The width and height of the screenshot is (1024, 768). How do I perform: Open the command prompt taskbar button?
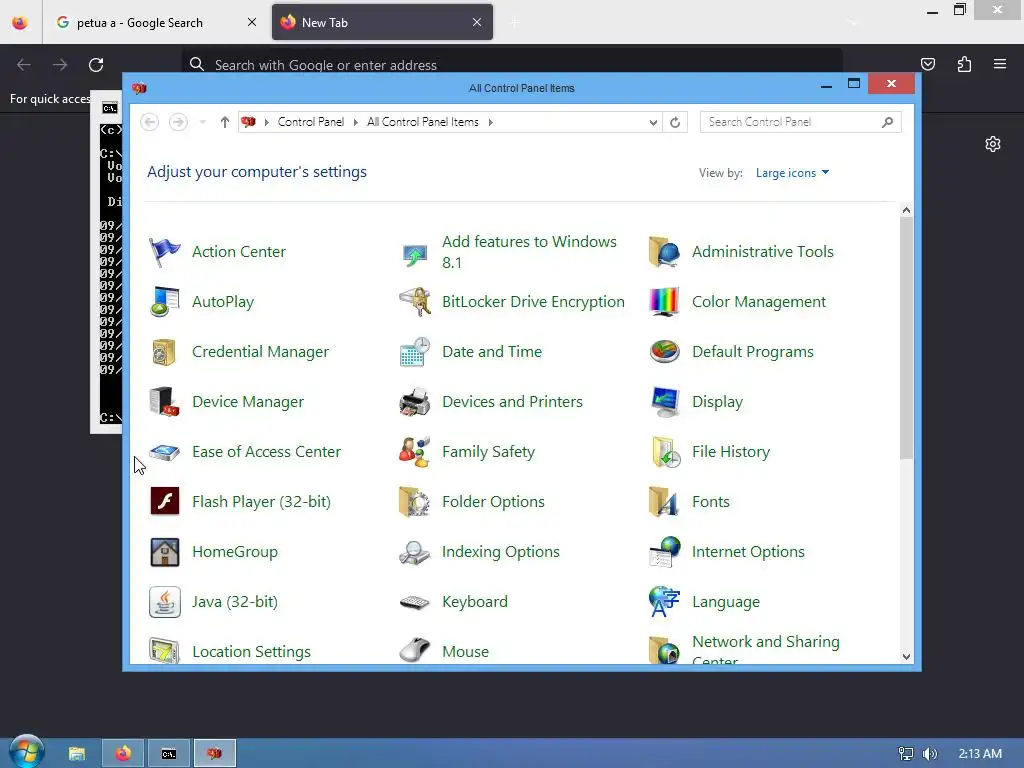(168, 754)
